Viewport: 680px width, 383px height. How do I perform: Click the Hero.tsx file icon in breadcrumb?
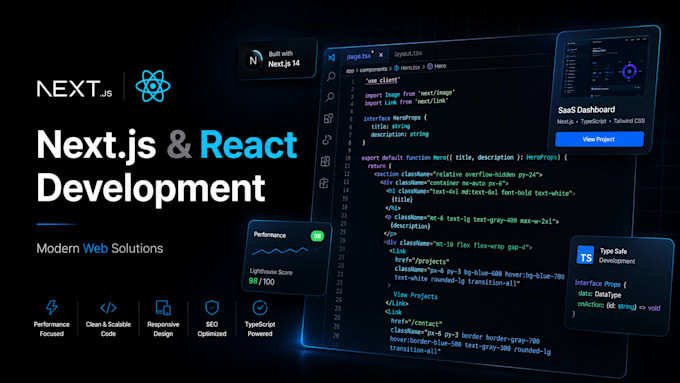(396, 68)
